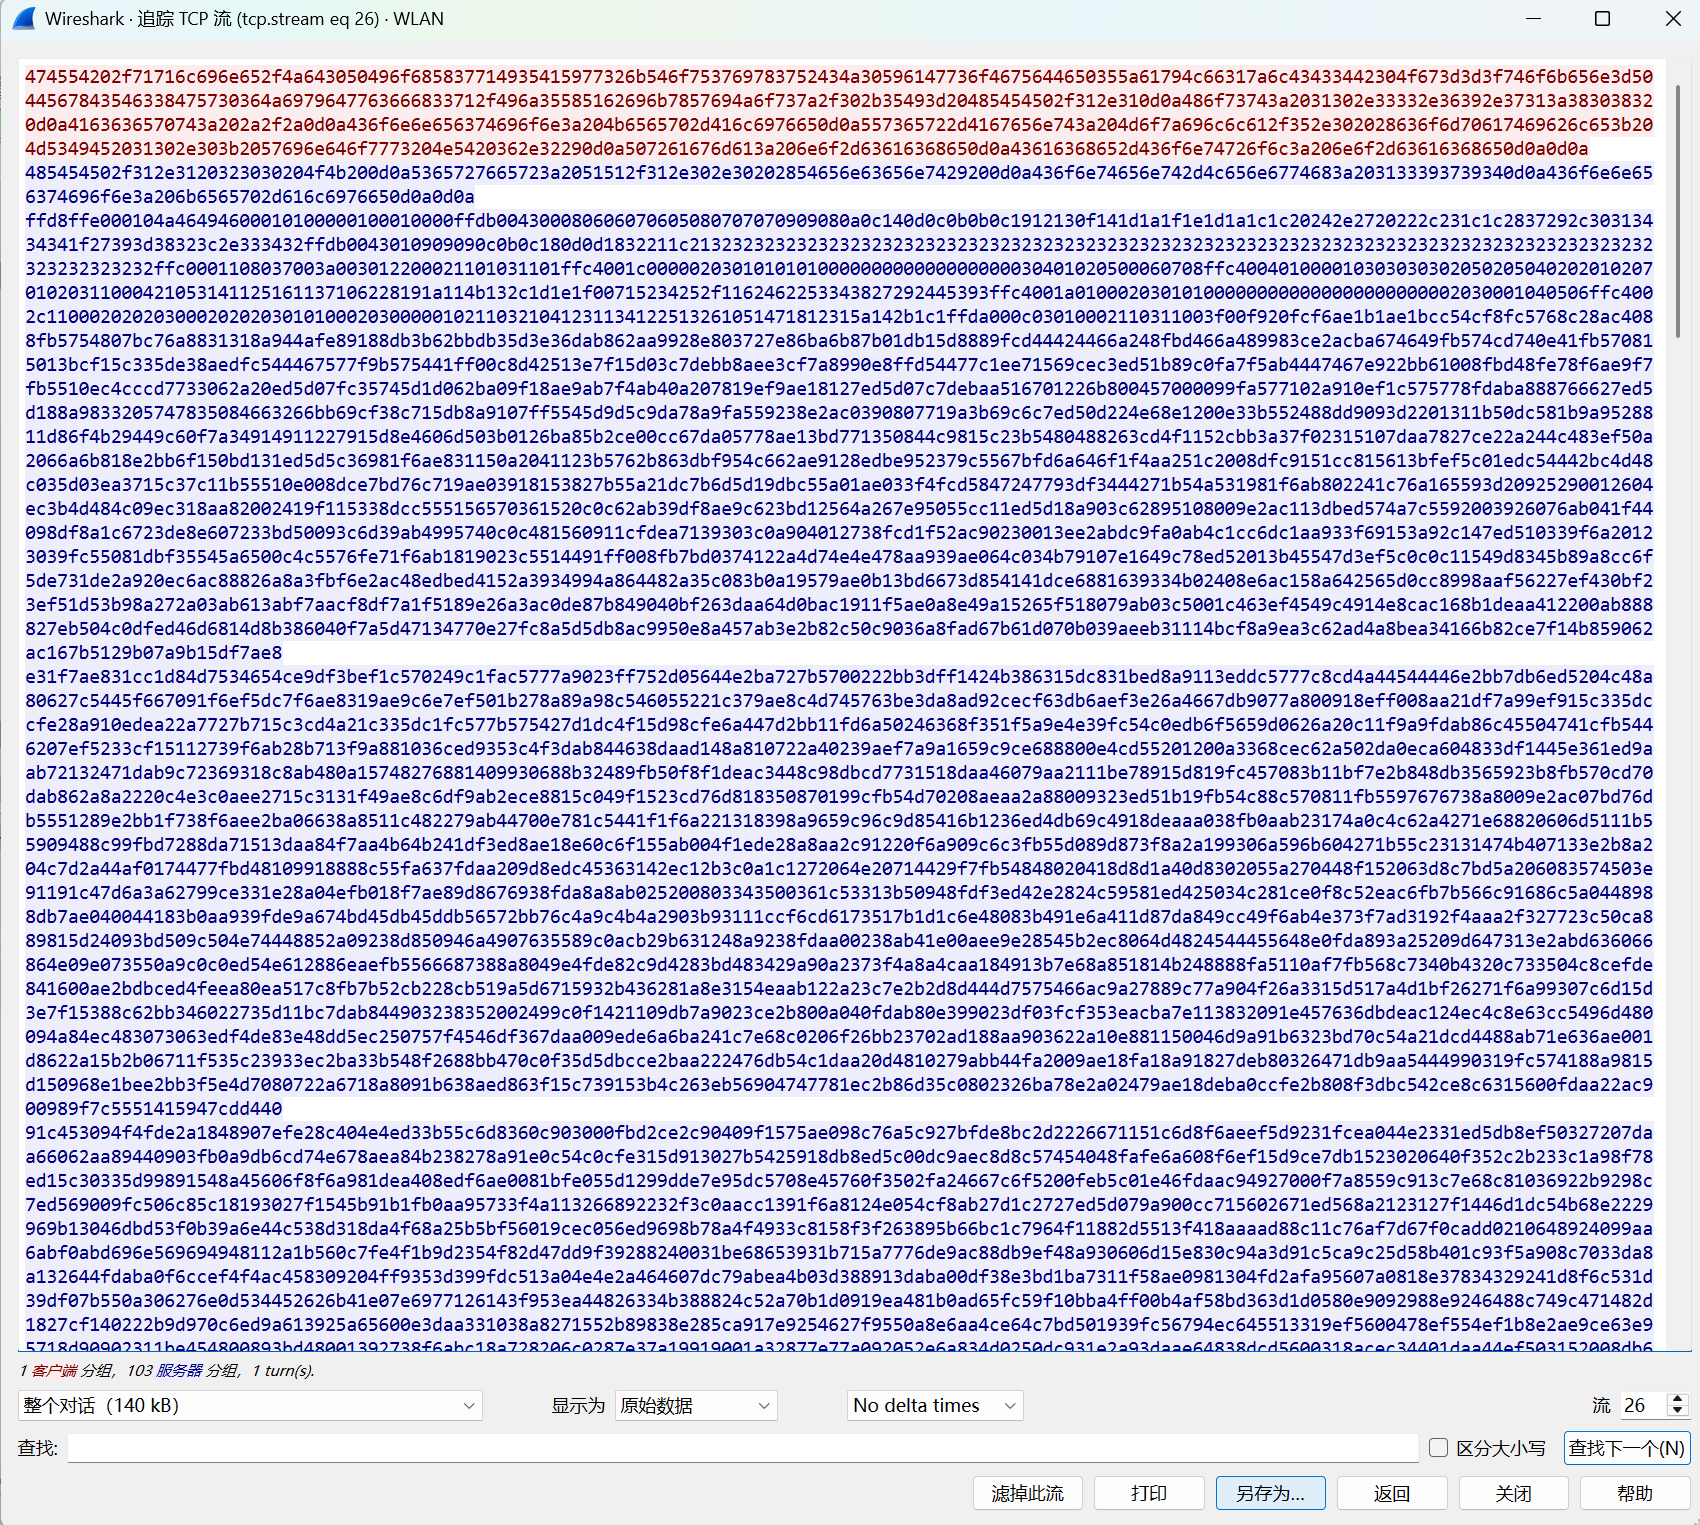Click the 打印 print button
Image resolution: width=1700 pixels, height=1525 pixels.
1148,1493
